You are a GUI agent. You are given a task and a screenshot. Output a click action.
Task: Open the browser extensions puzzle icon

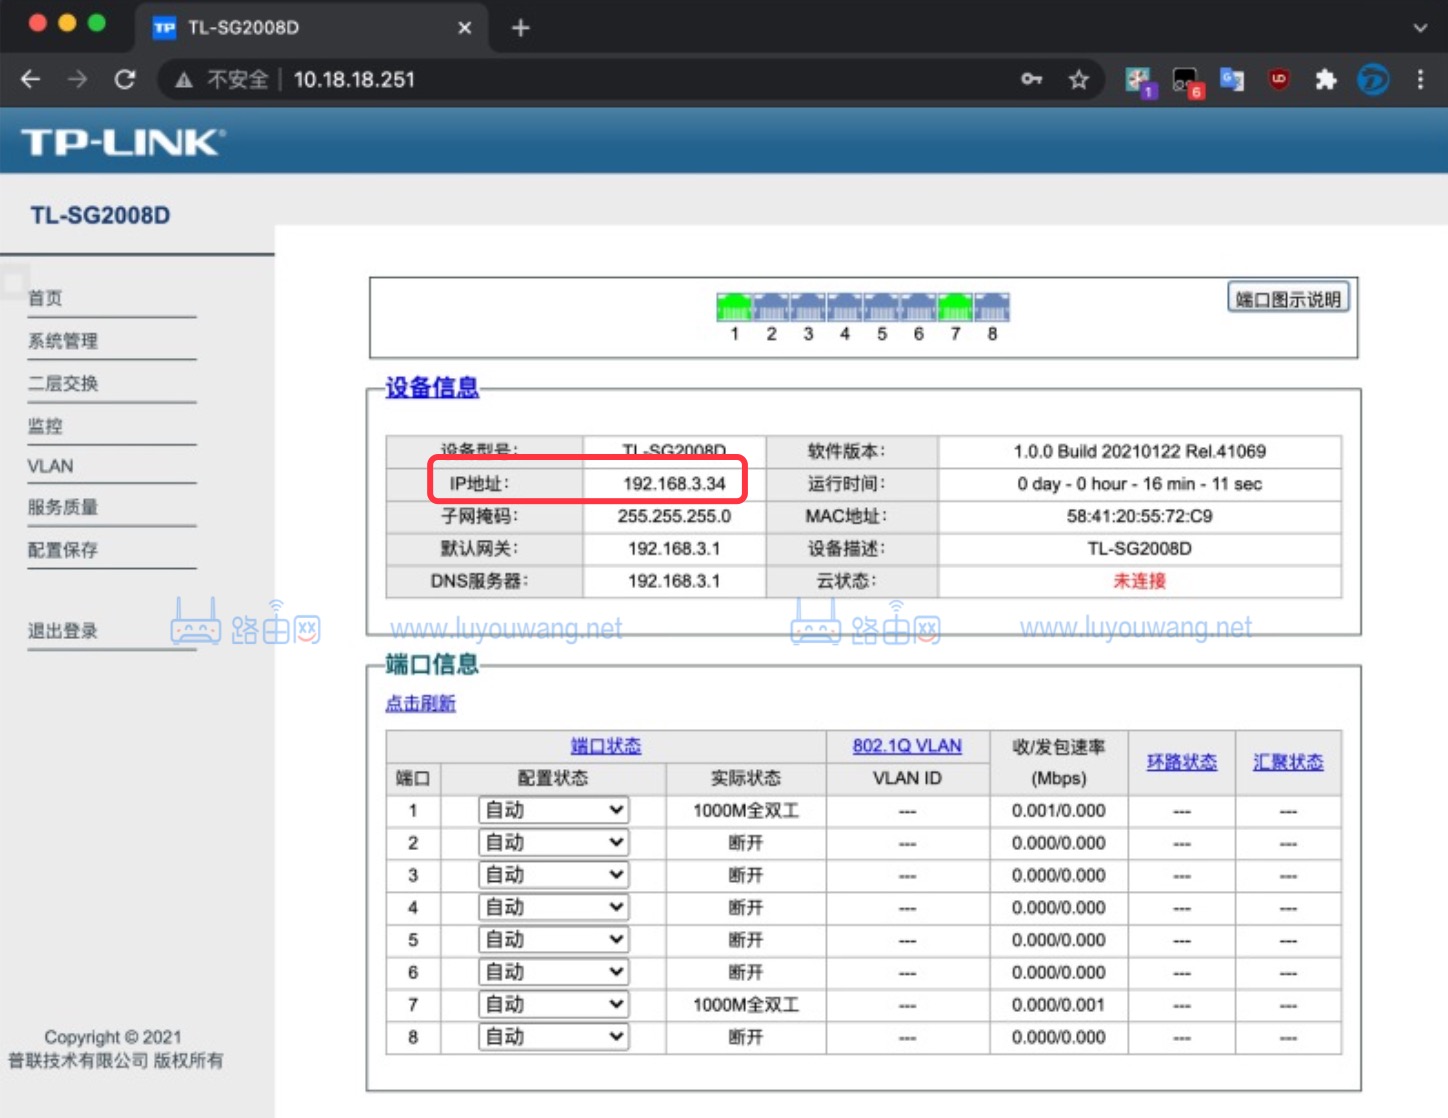pos(1326,79)
